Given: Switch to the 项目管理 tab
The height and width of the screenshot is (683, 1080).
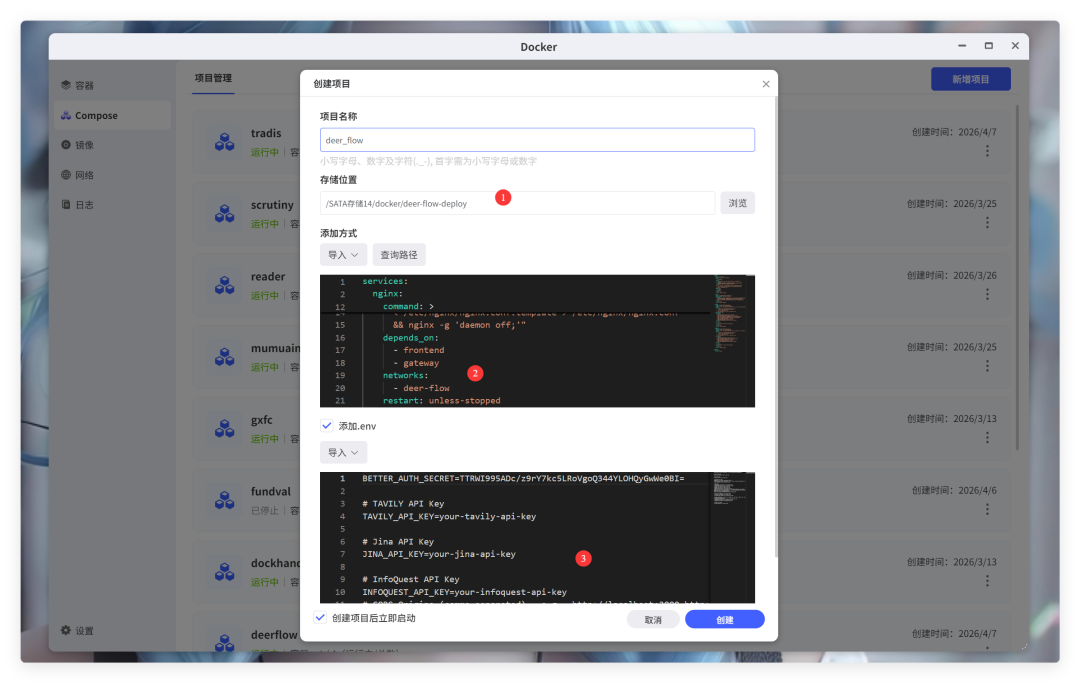Looking at the screenshot, I should (x=213, y=78).
